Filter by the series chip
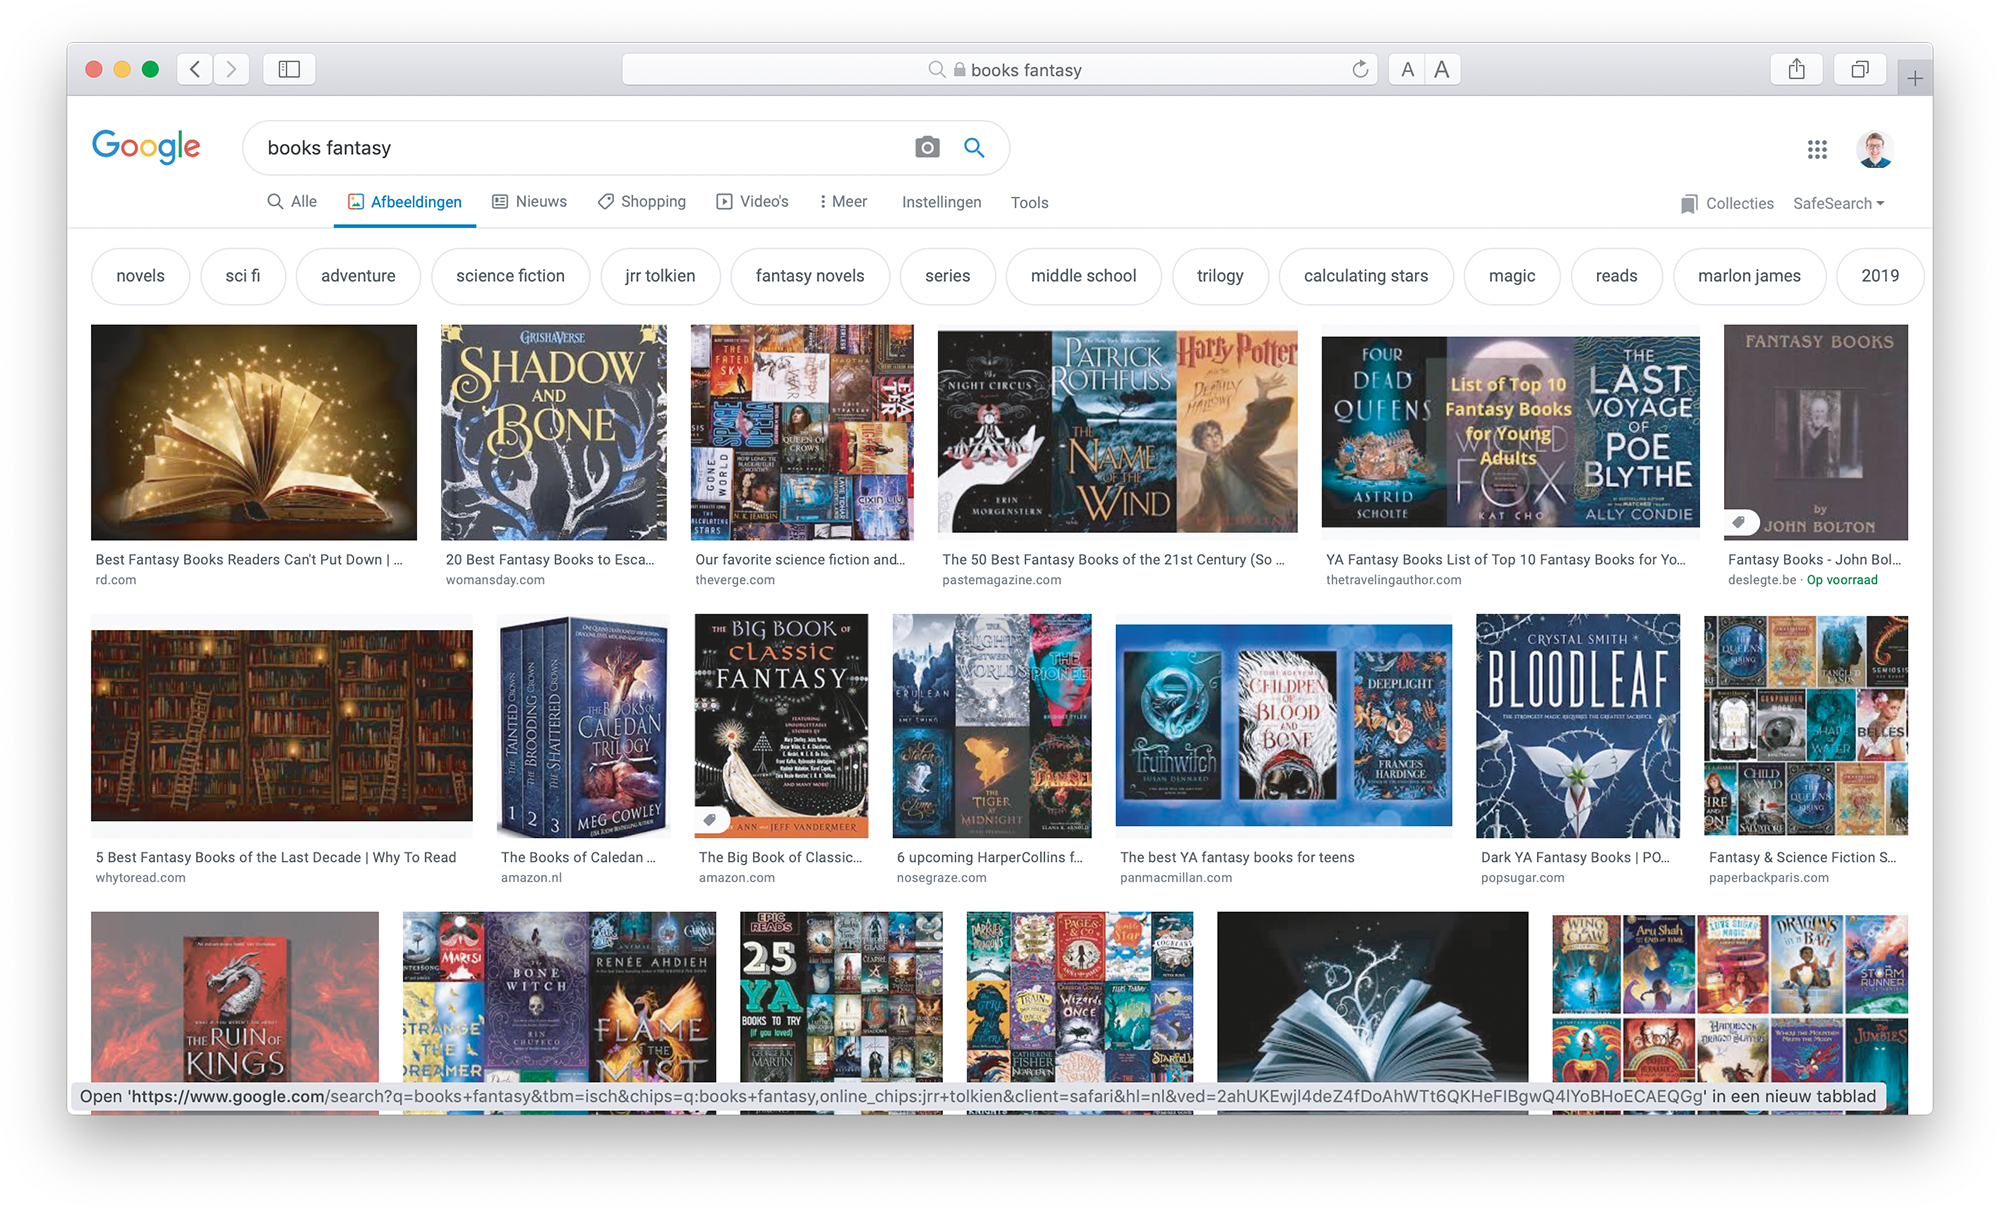Viewport: 2000px width, 1208px height. pyautogui.click(x=948, y=276)
